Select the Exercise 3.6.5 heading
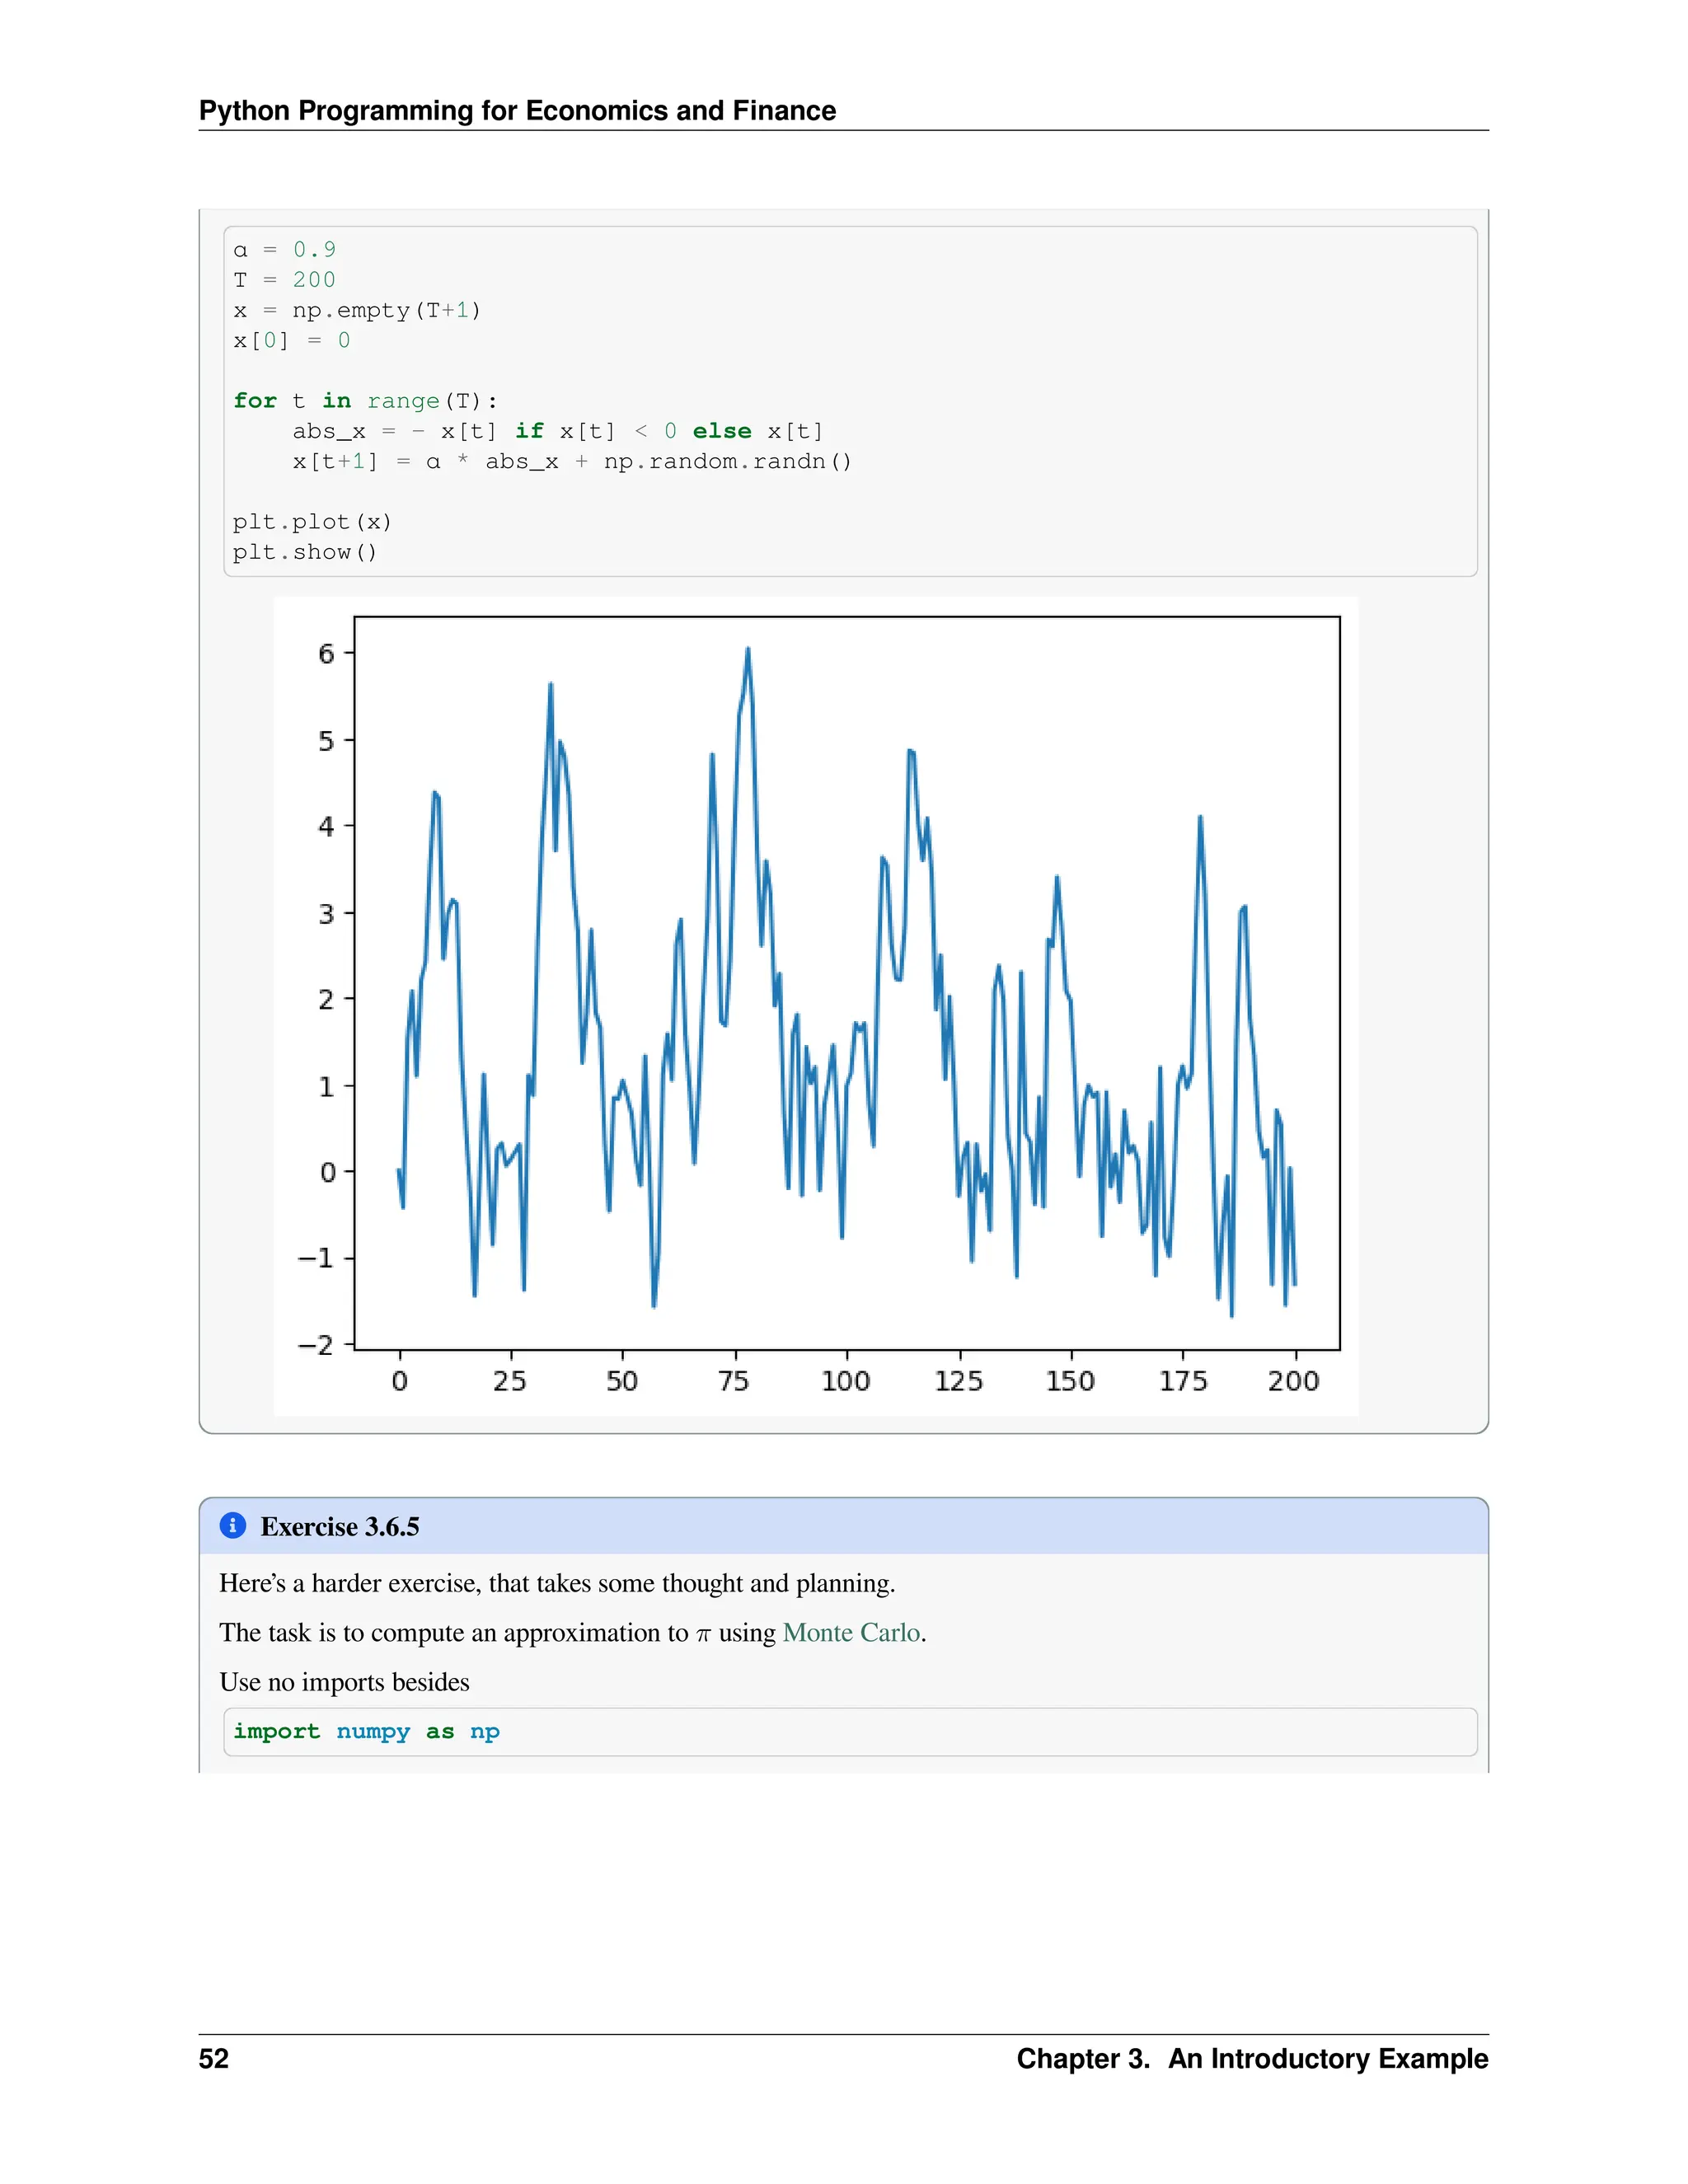The image size is (1688, 2184). point(340,1527)
